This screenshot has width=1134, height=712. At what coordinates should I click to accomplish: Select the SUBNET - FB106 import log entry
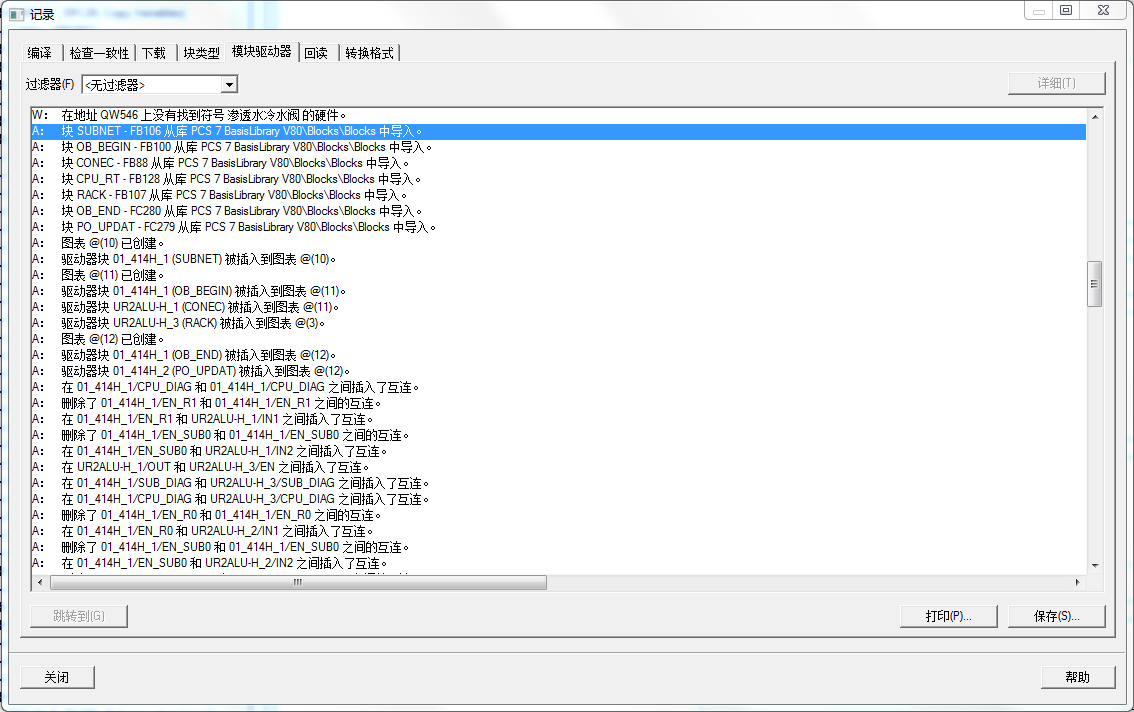coord(300,130)
